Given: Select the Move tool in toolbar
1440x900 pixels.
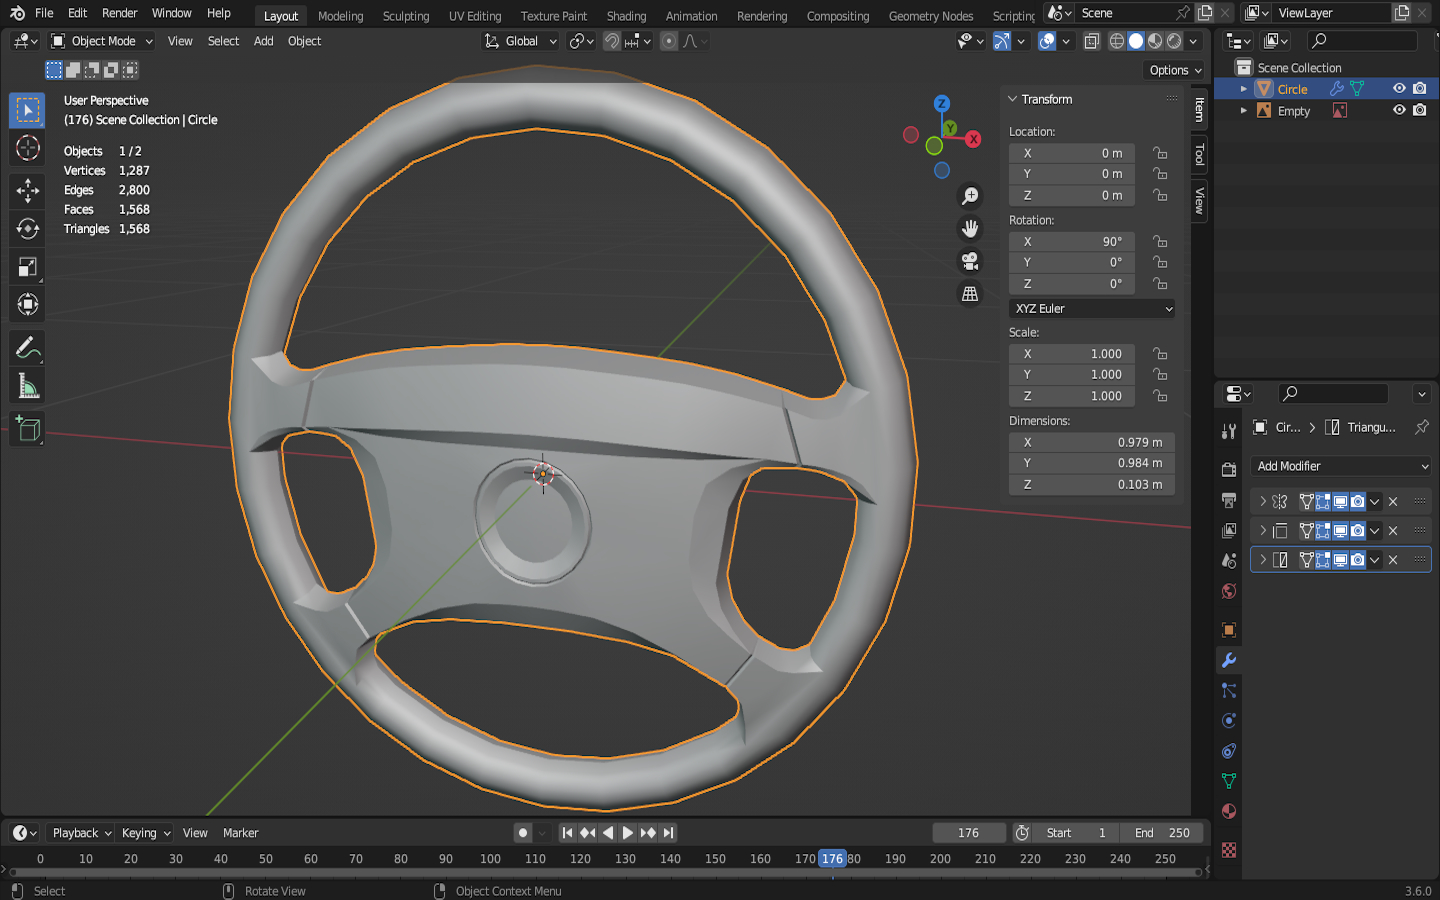Looking at the screenshot, I should [27, 190].
